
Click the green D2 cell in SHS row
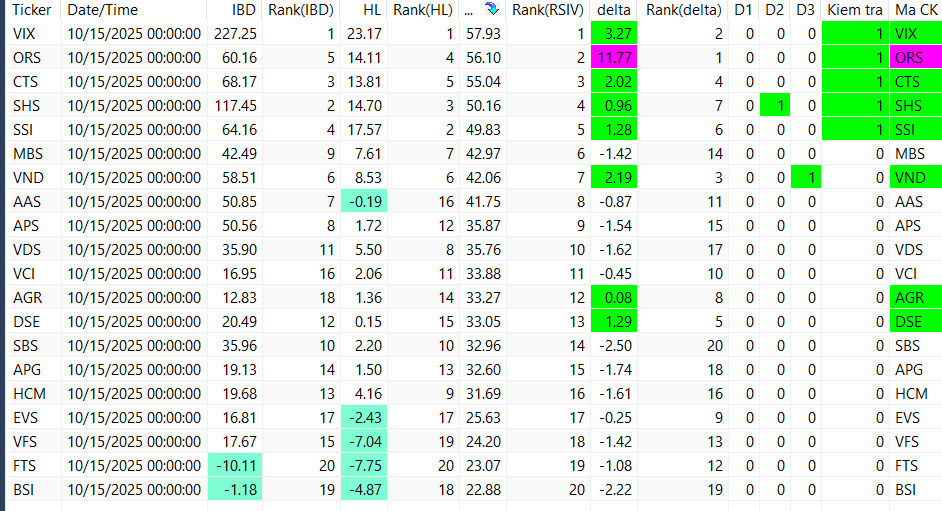coord(775,106)
